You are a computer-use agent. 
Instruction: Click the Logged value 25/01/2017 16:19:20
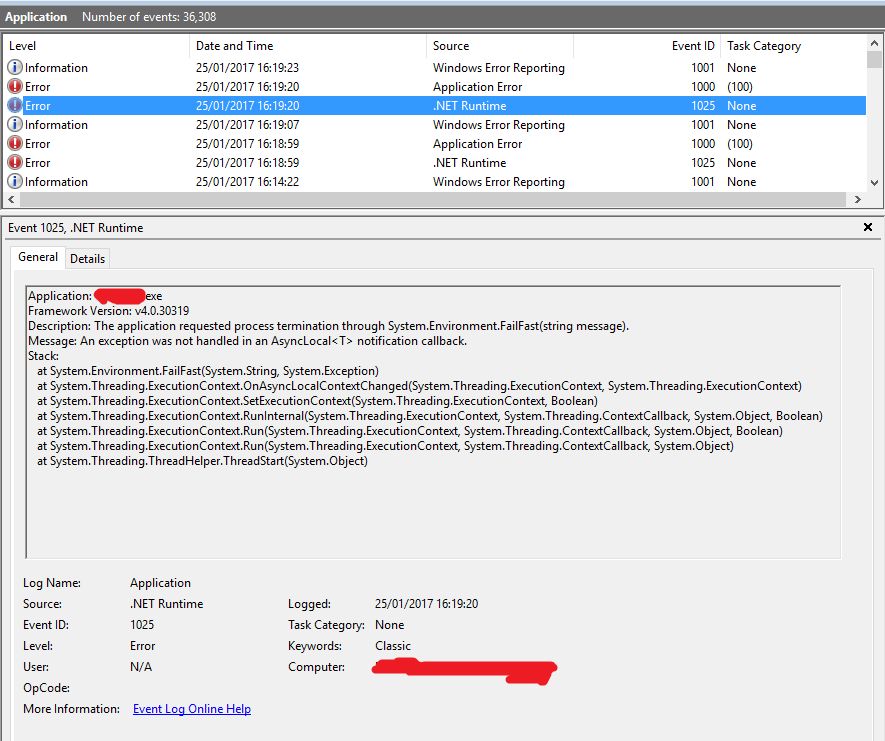[x=426, y=604]
